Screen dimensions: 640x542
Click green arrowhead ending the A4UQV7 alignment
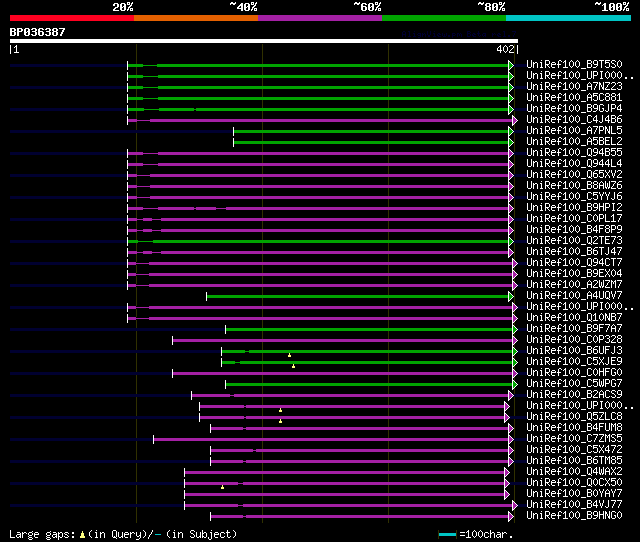click(x=511, y=297)
